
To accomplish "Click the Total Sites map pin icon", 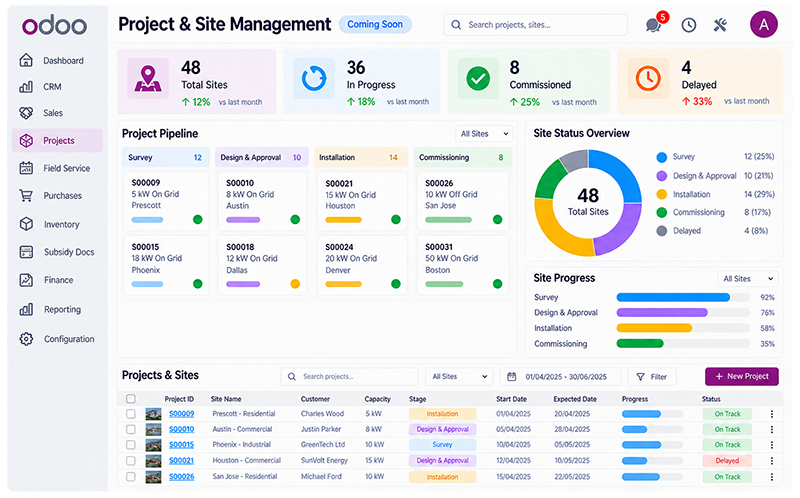I will click(x=148, y=79).
